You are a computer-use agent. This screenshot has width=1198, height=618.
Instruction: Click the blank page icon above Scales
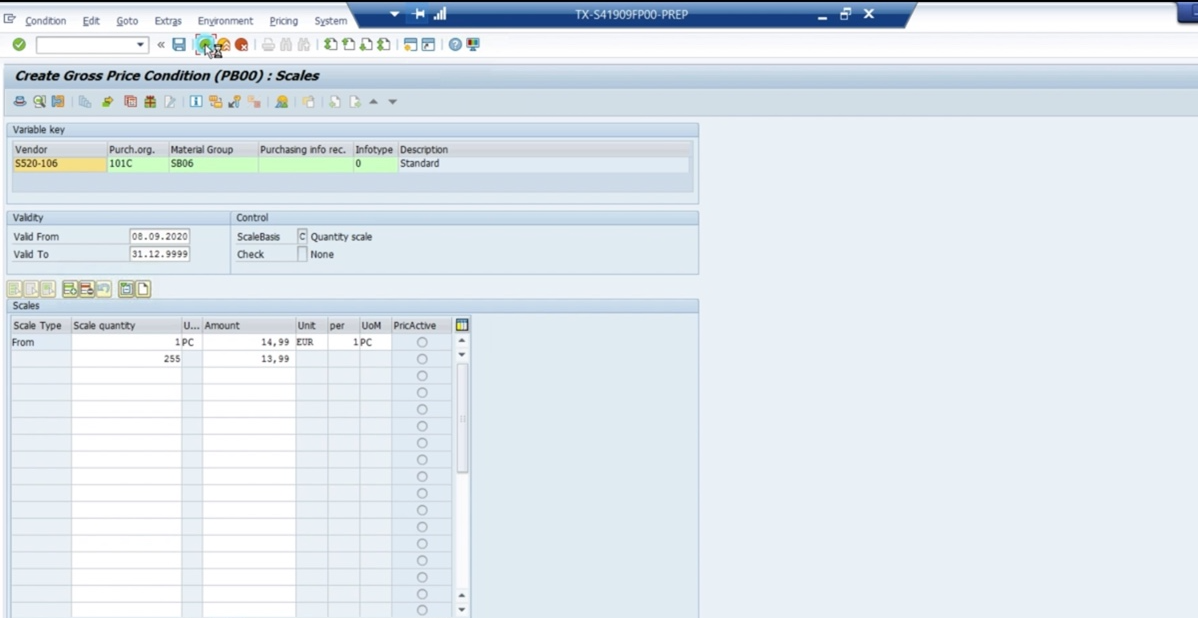pyautogui.click(x=143, y=290)
